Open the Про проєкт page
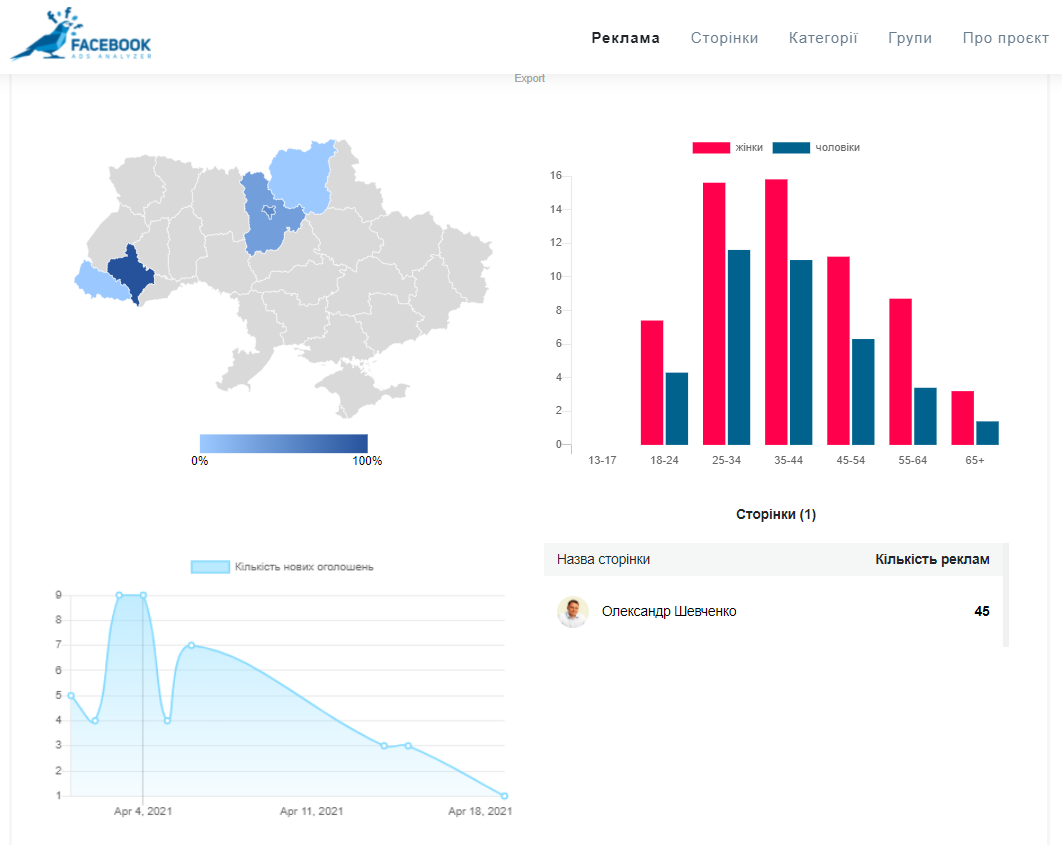 (1005, 38)
